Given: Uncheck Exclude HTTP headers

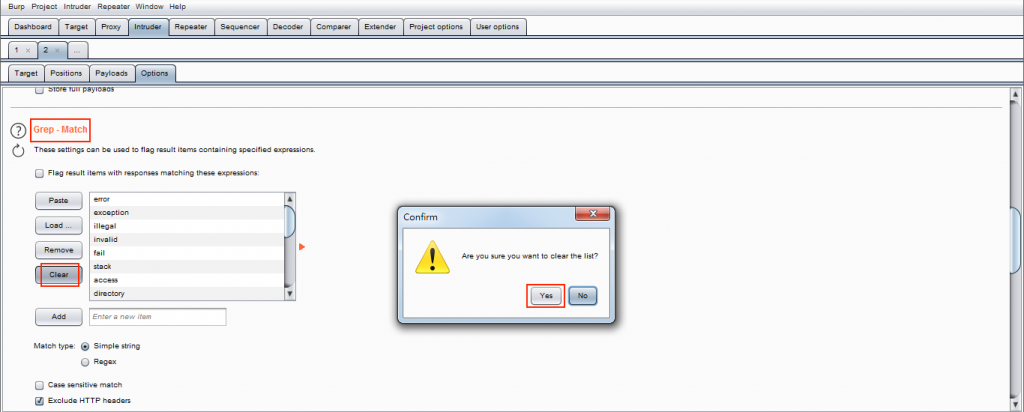Looking at the screenshot, I should (39, 400).
